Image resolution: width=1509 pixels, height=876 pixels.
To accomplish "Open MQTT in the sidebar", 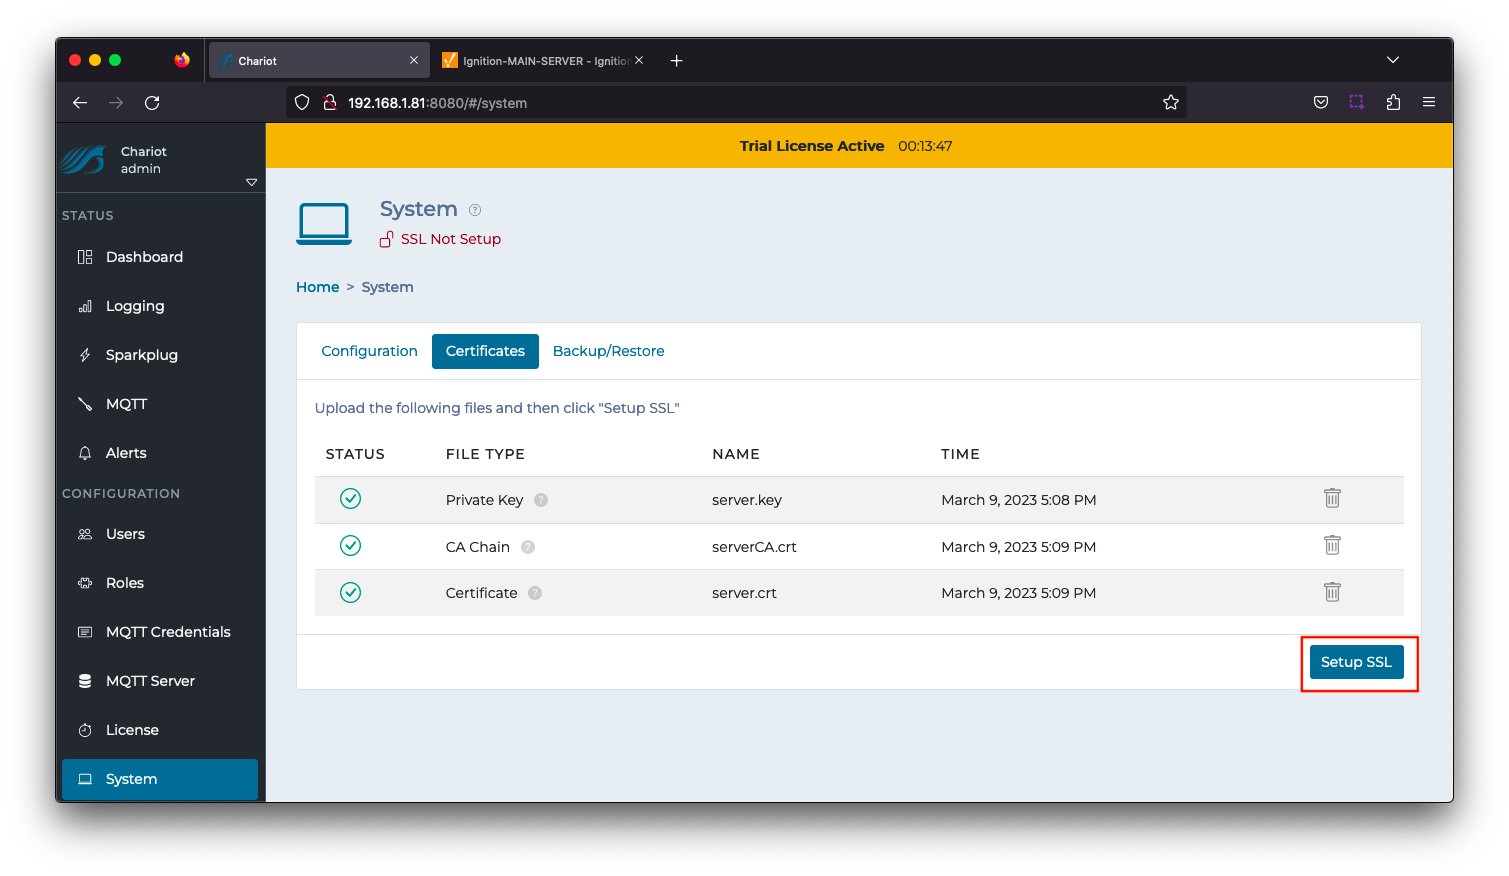I will coord(160,404).
